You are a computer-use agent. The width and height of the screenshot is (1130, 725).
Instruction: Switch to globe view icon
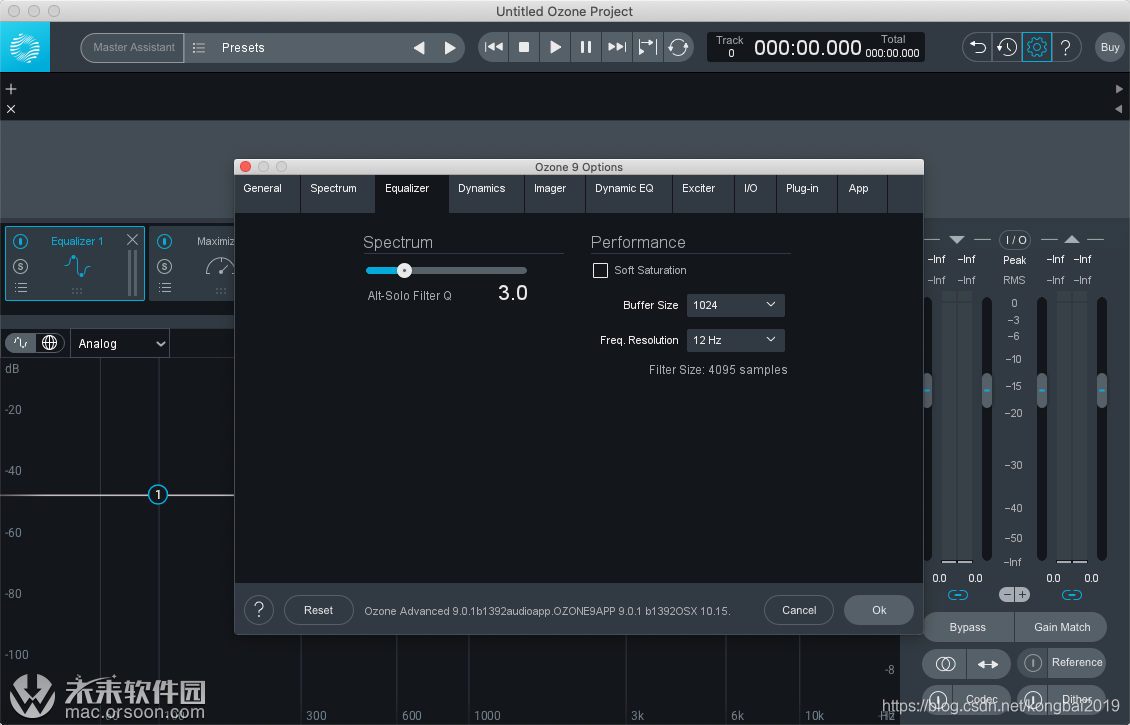coord(49,343)
